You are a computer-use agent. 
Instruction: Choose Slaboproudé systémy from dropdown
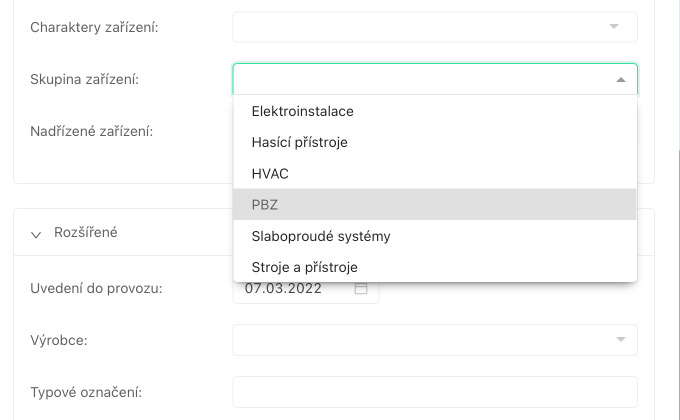[320, 236]
